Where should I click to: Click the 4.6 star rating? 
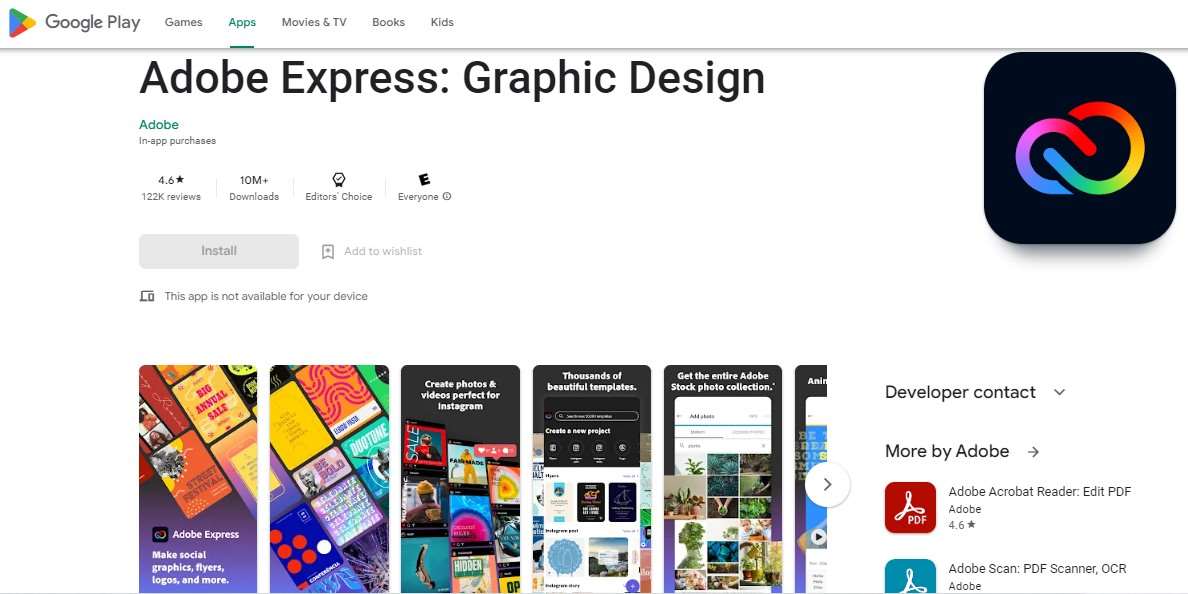171,180
